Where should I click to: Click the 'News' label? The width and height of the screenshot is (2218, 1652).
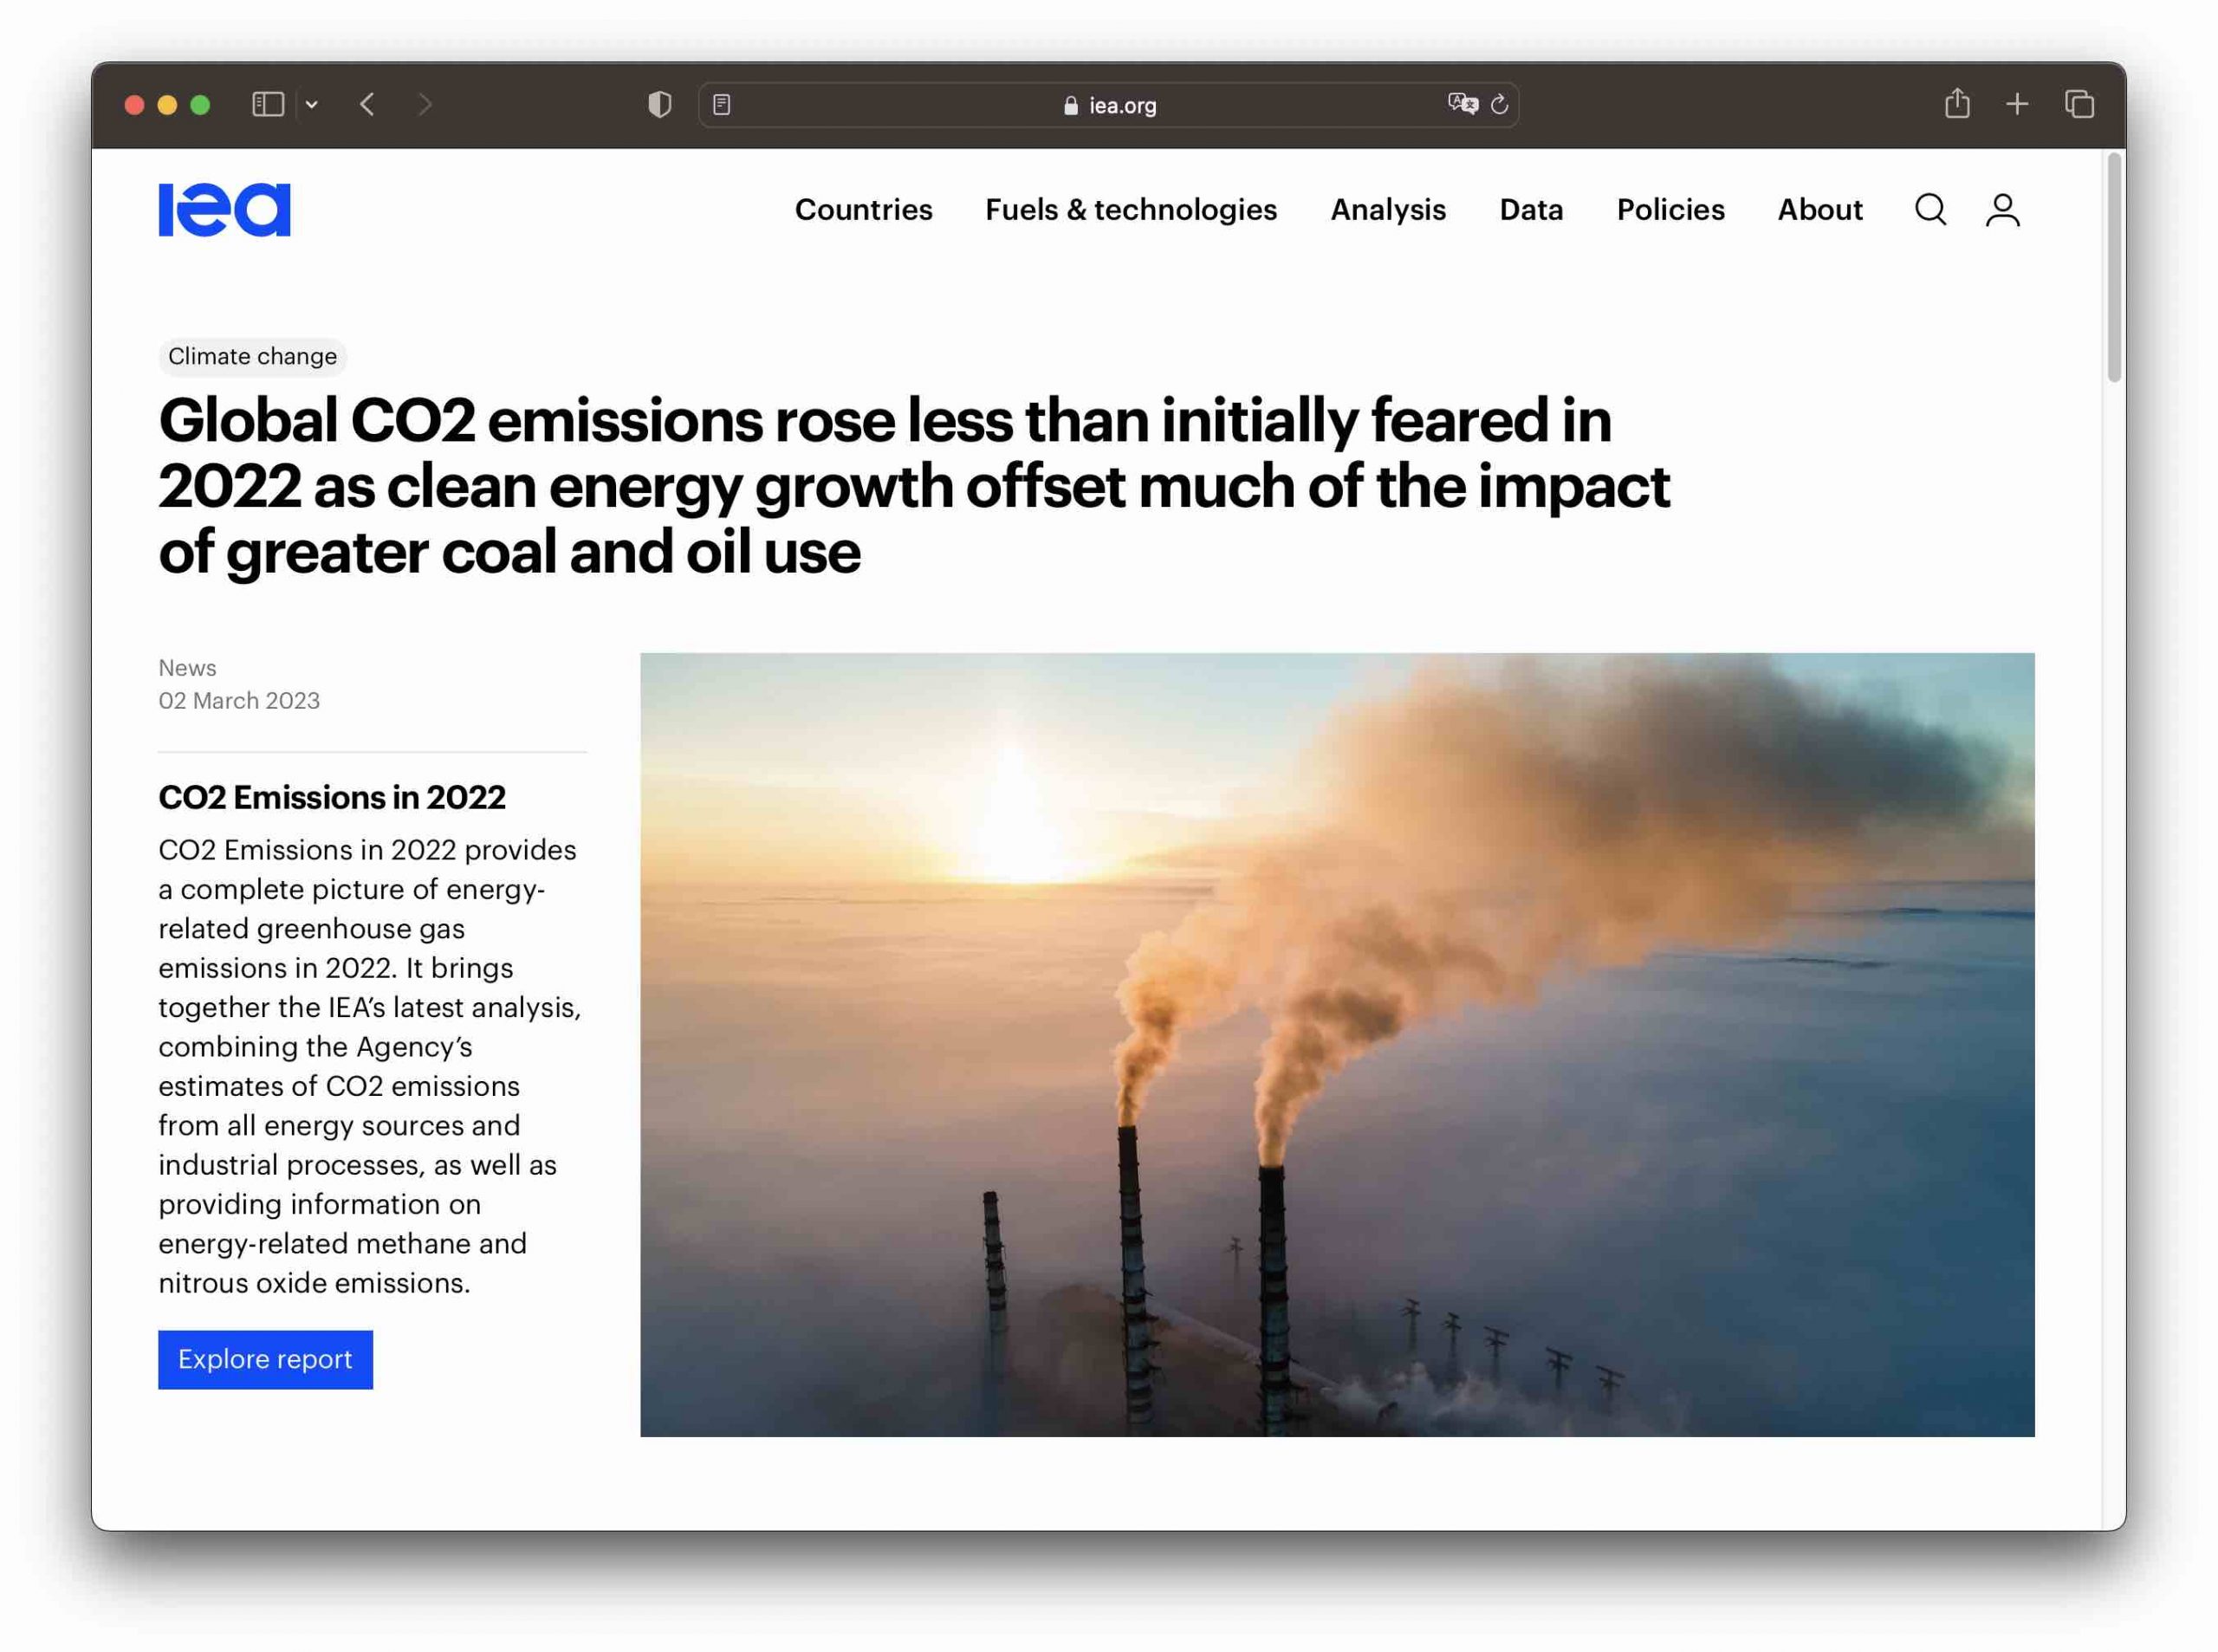pos(187,668)
